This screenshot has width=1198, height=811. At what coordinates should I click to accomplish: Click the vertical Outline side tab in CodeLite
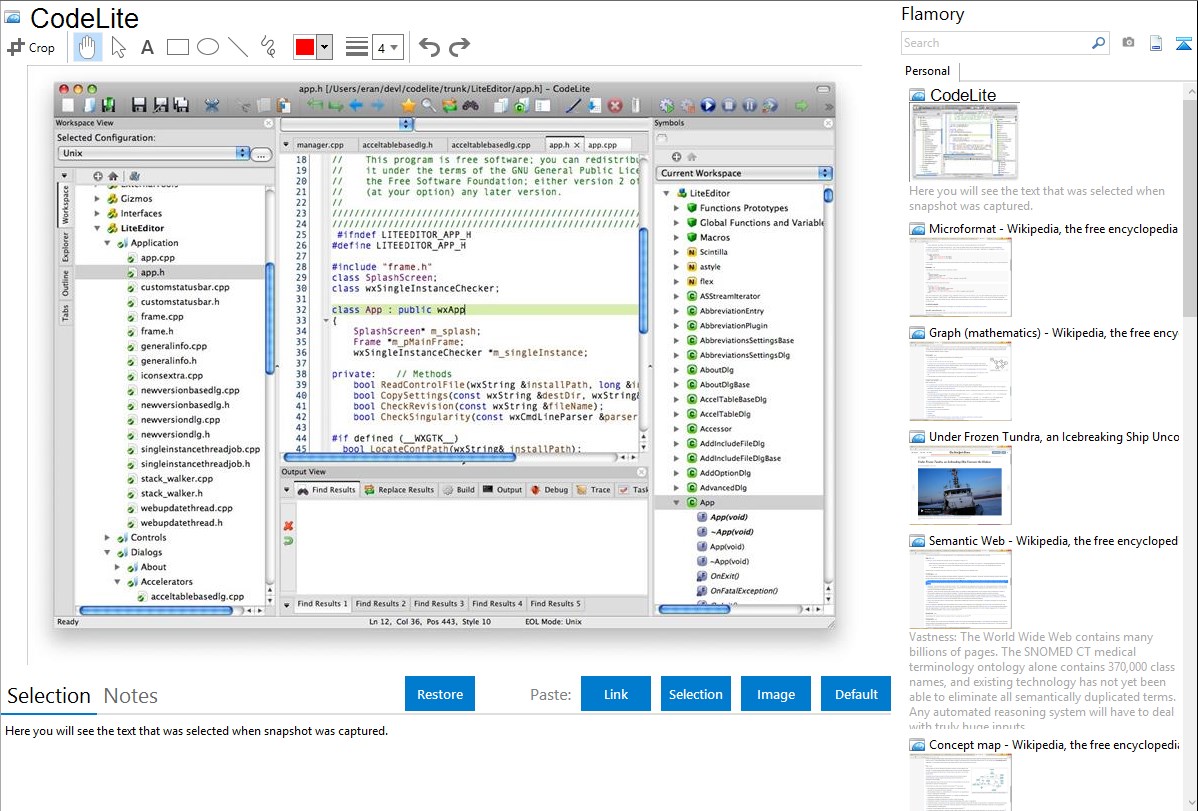pyautogui.click(x=66, y=284)
